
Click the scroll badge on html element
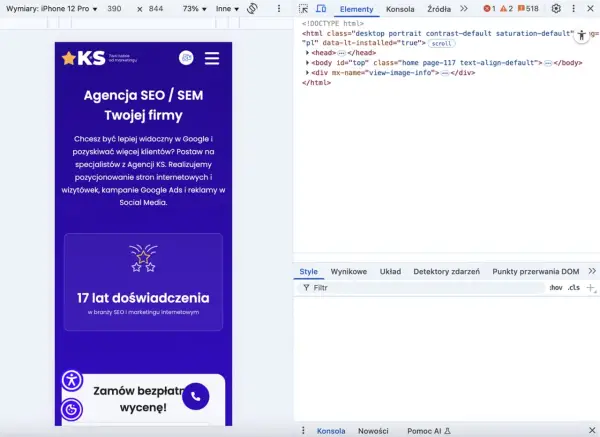pyautogui.click(x=442, y=43)
